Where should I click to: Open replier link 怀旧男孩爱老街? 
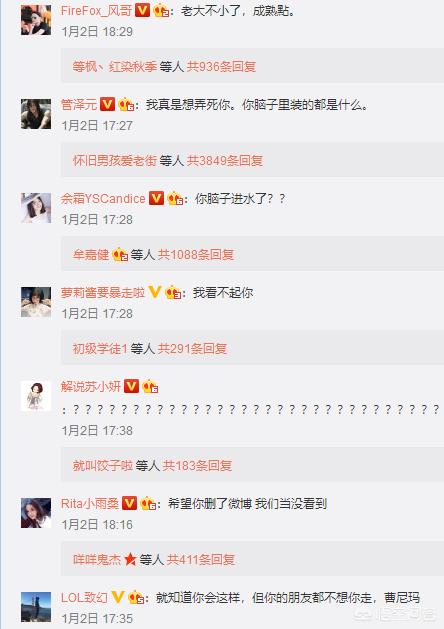click(115, 160)
